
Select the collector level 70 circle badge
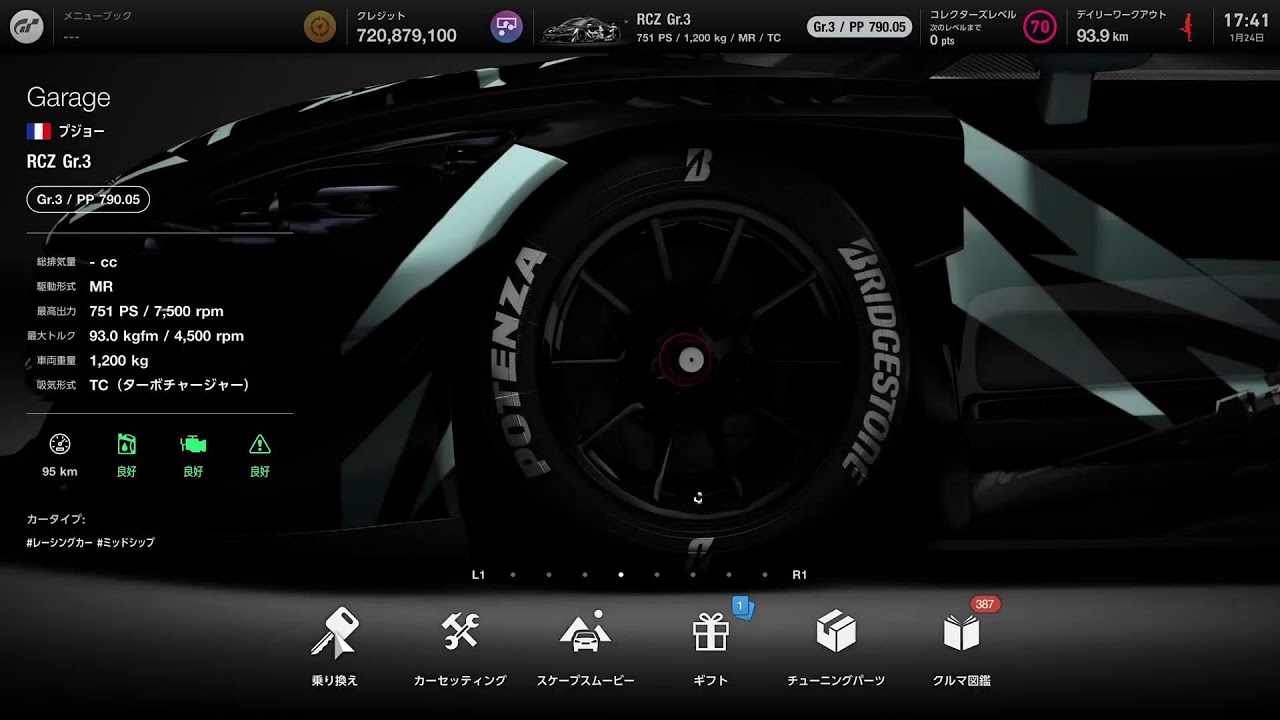1040,27
